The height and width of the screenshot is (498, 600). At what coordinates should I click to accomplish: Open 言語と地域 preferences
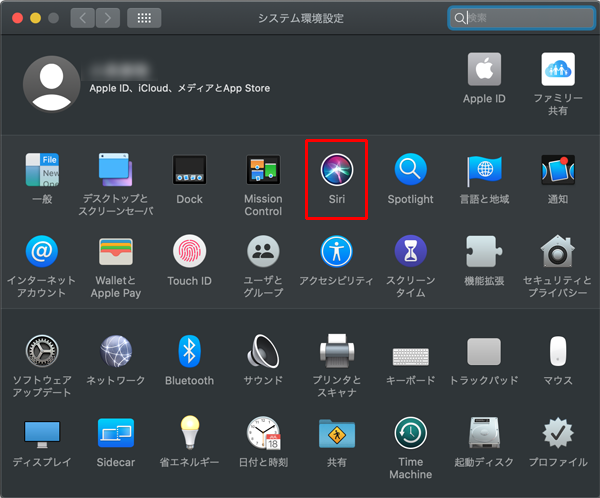click(484, 170)
